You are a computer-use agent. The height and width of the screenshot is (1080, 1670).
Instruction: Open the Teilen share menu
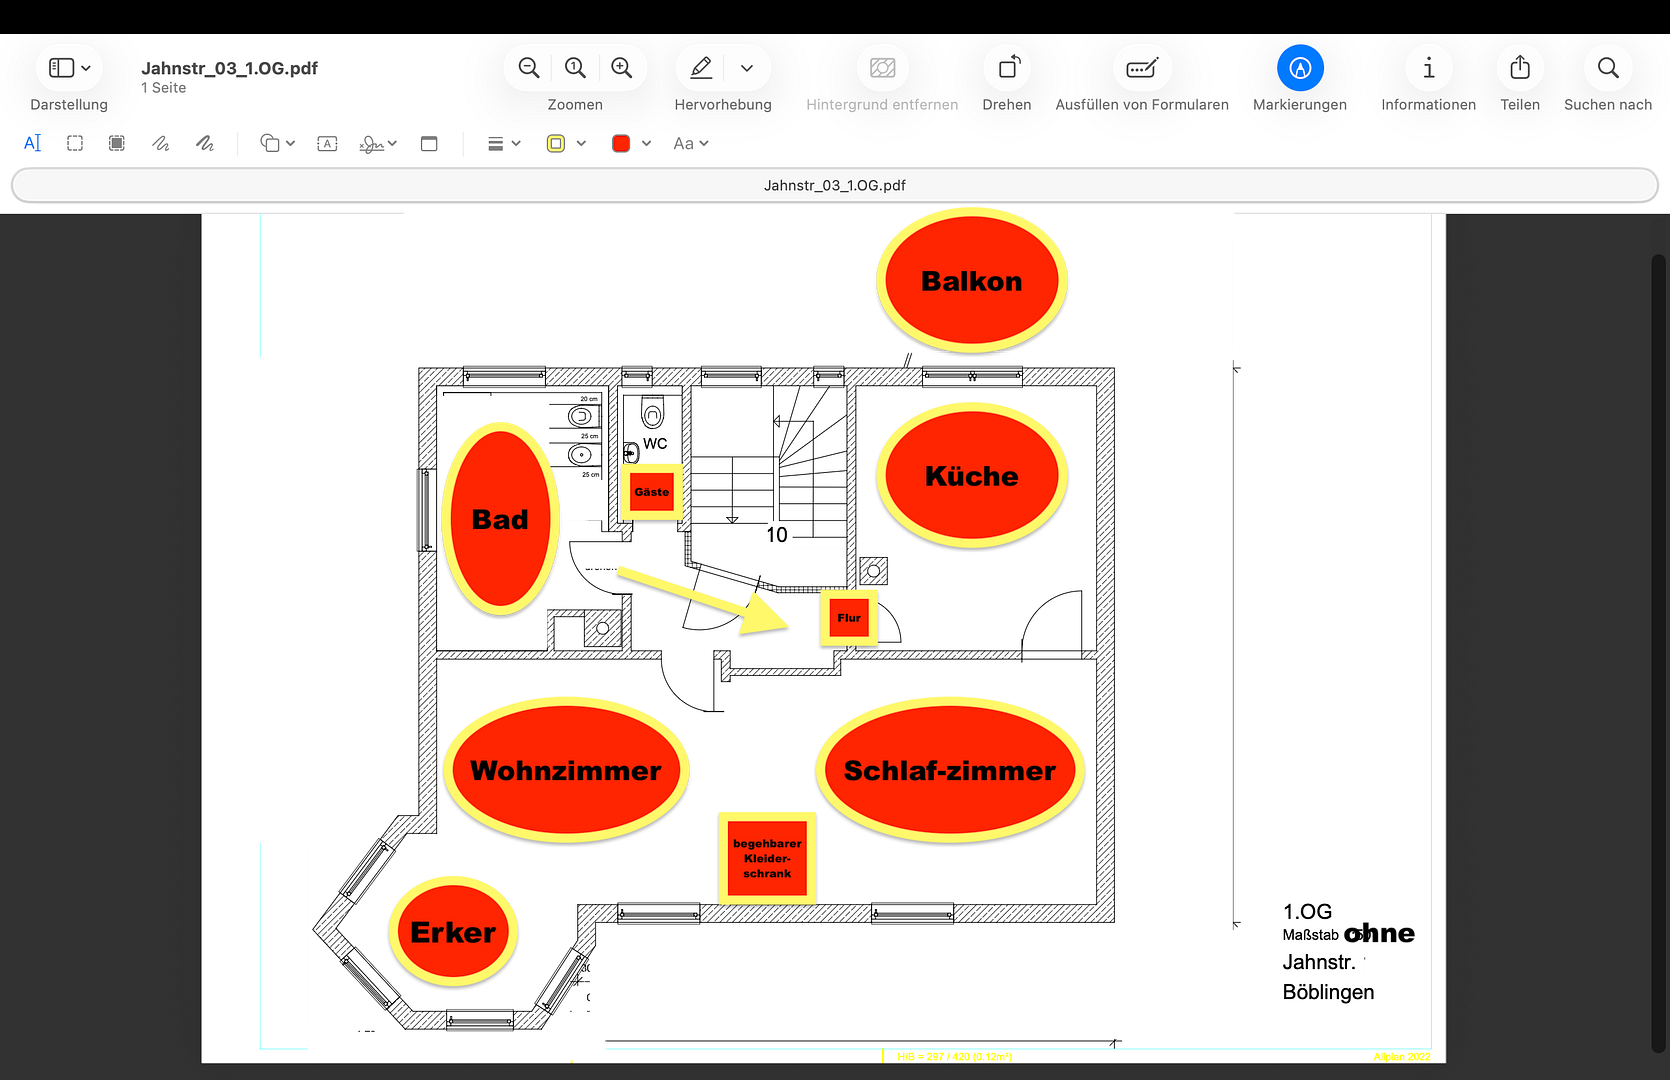(x=1519, y=68)
